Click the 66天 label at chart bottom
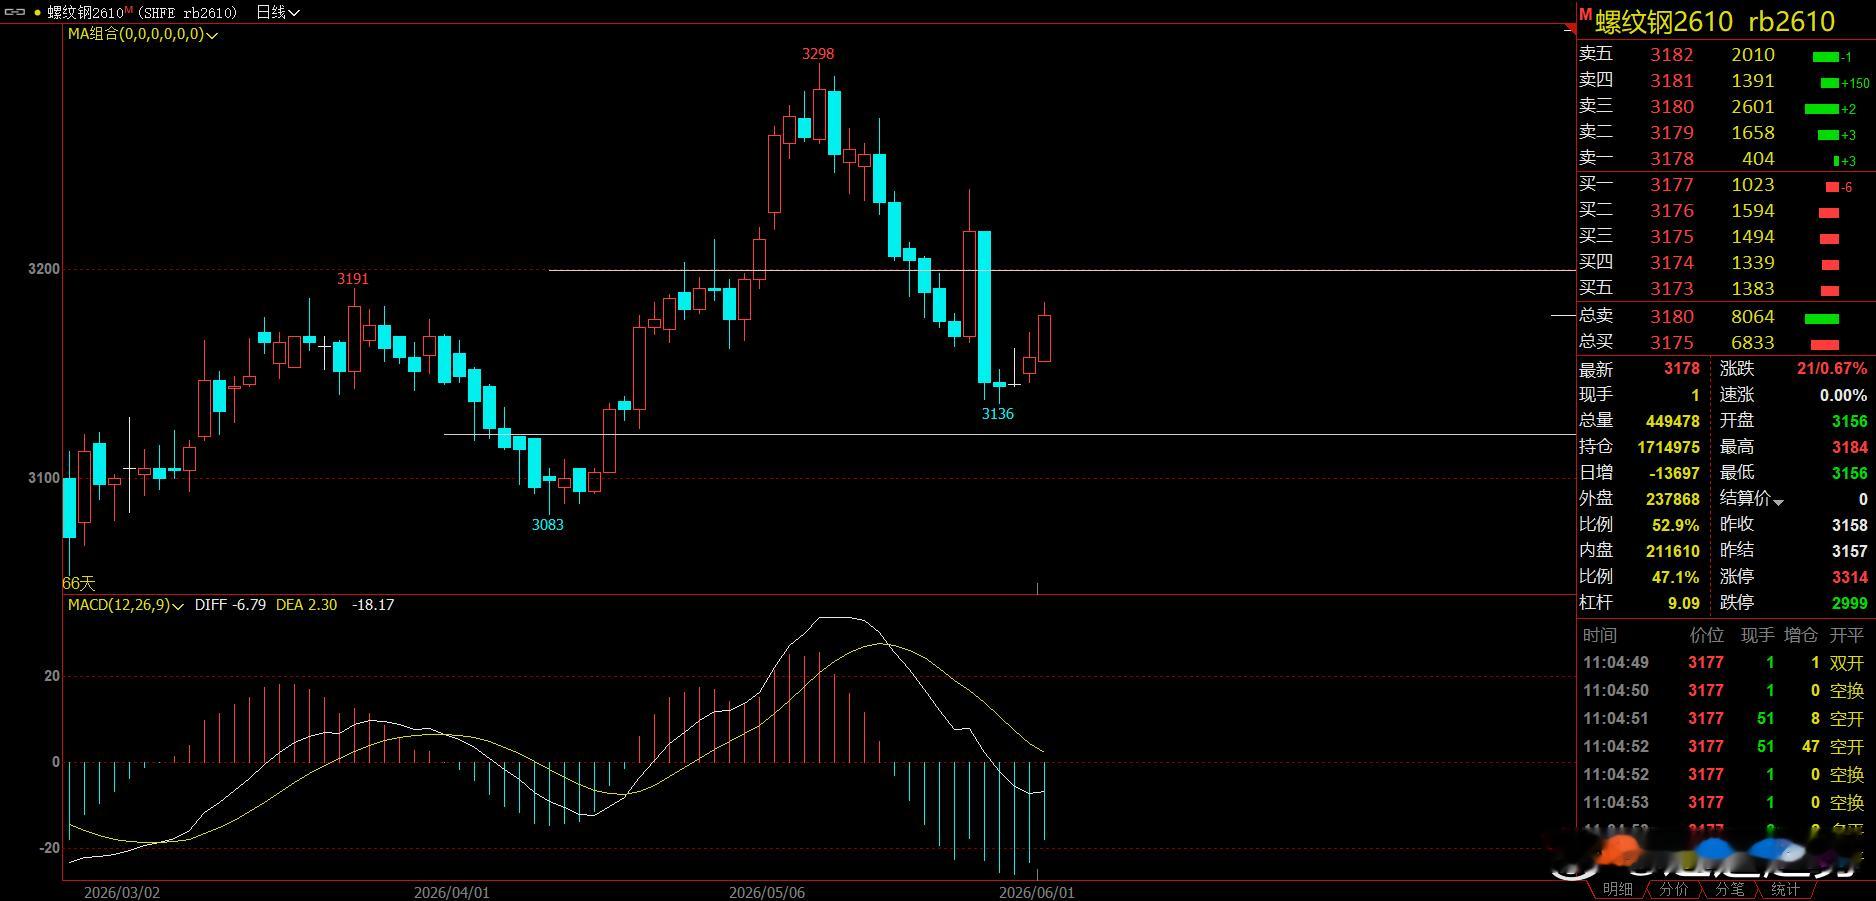This screenshot has height=901, width=1876. tap(79, 583)
